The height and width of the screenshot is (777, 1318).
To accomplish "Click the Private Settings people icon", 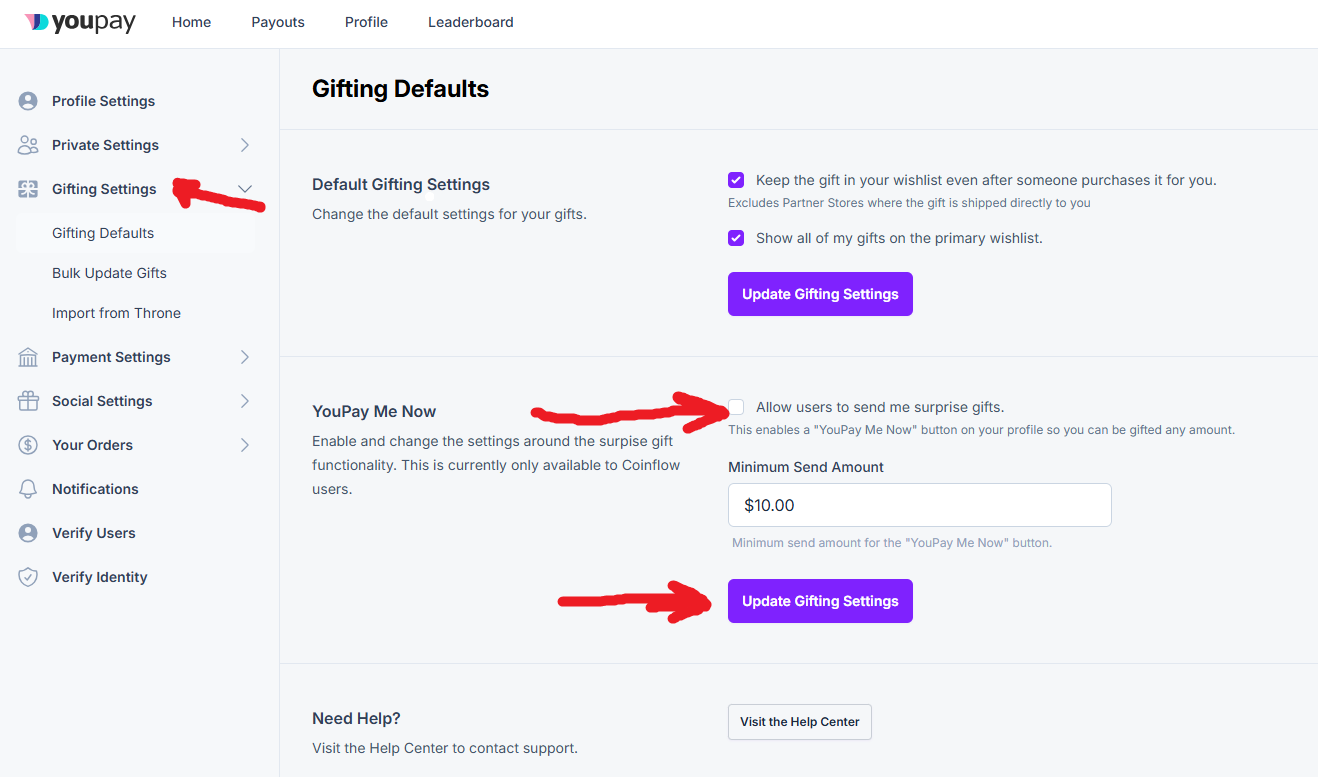I will (28, 145).
